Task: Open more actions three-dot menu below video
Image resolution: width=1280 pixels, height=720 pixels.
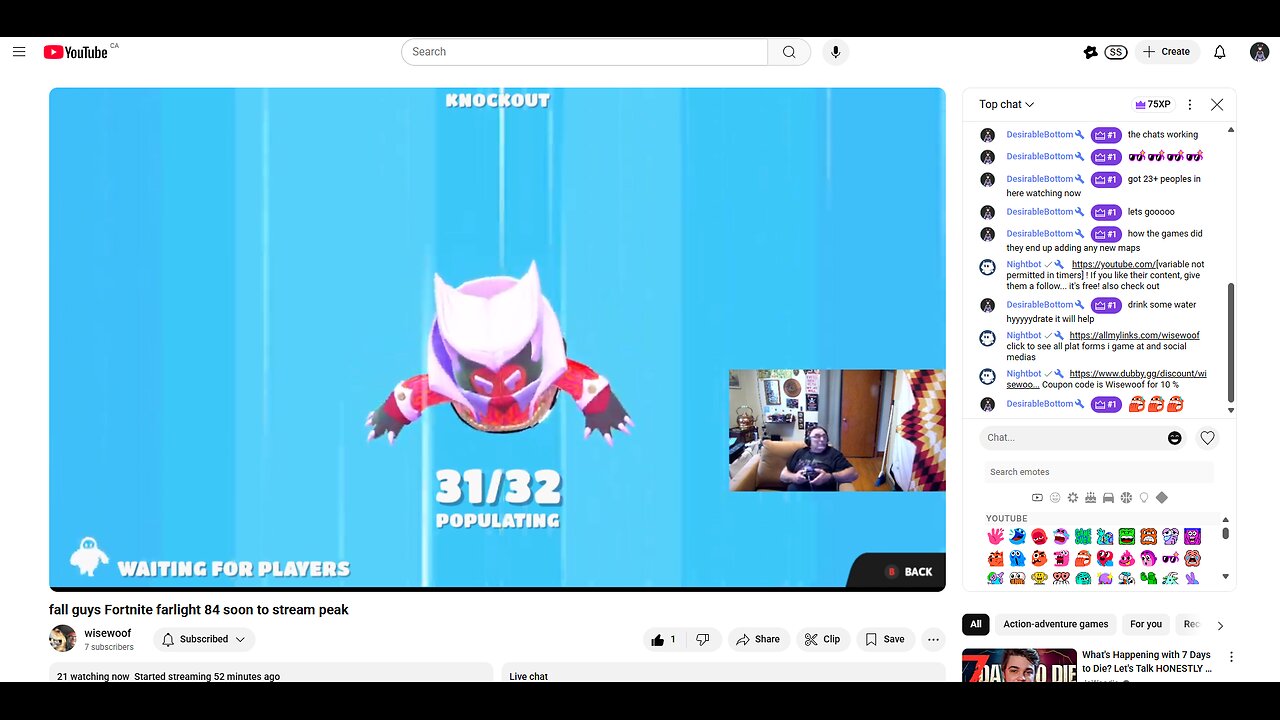Action: [x=933, y=639]
